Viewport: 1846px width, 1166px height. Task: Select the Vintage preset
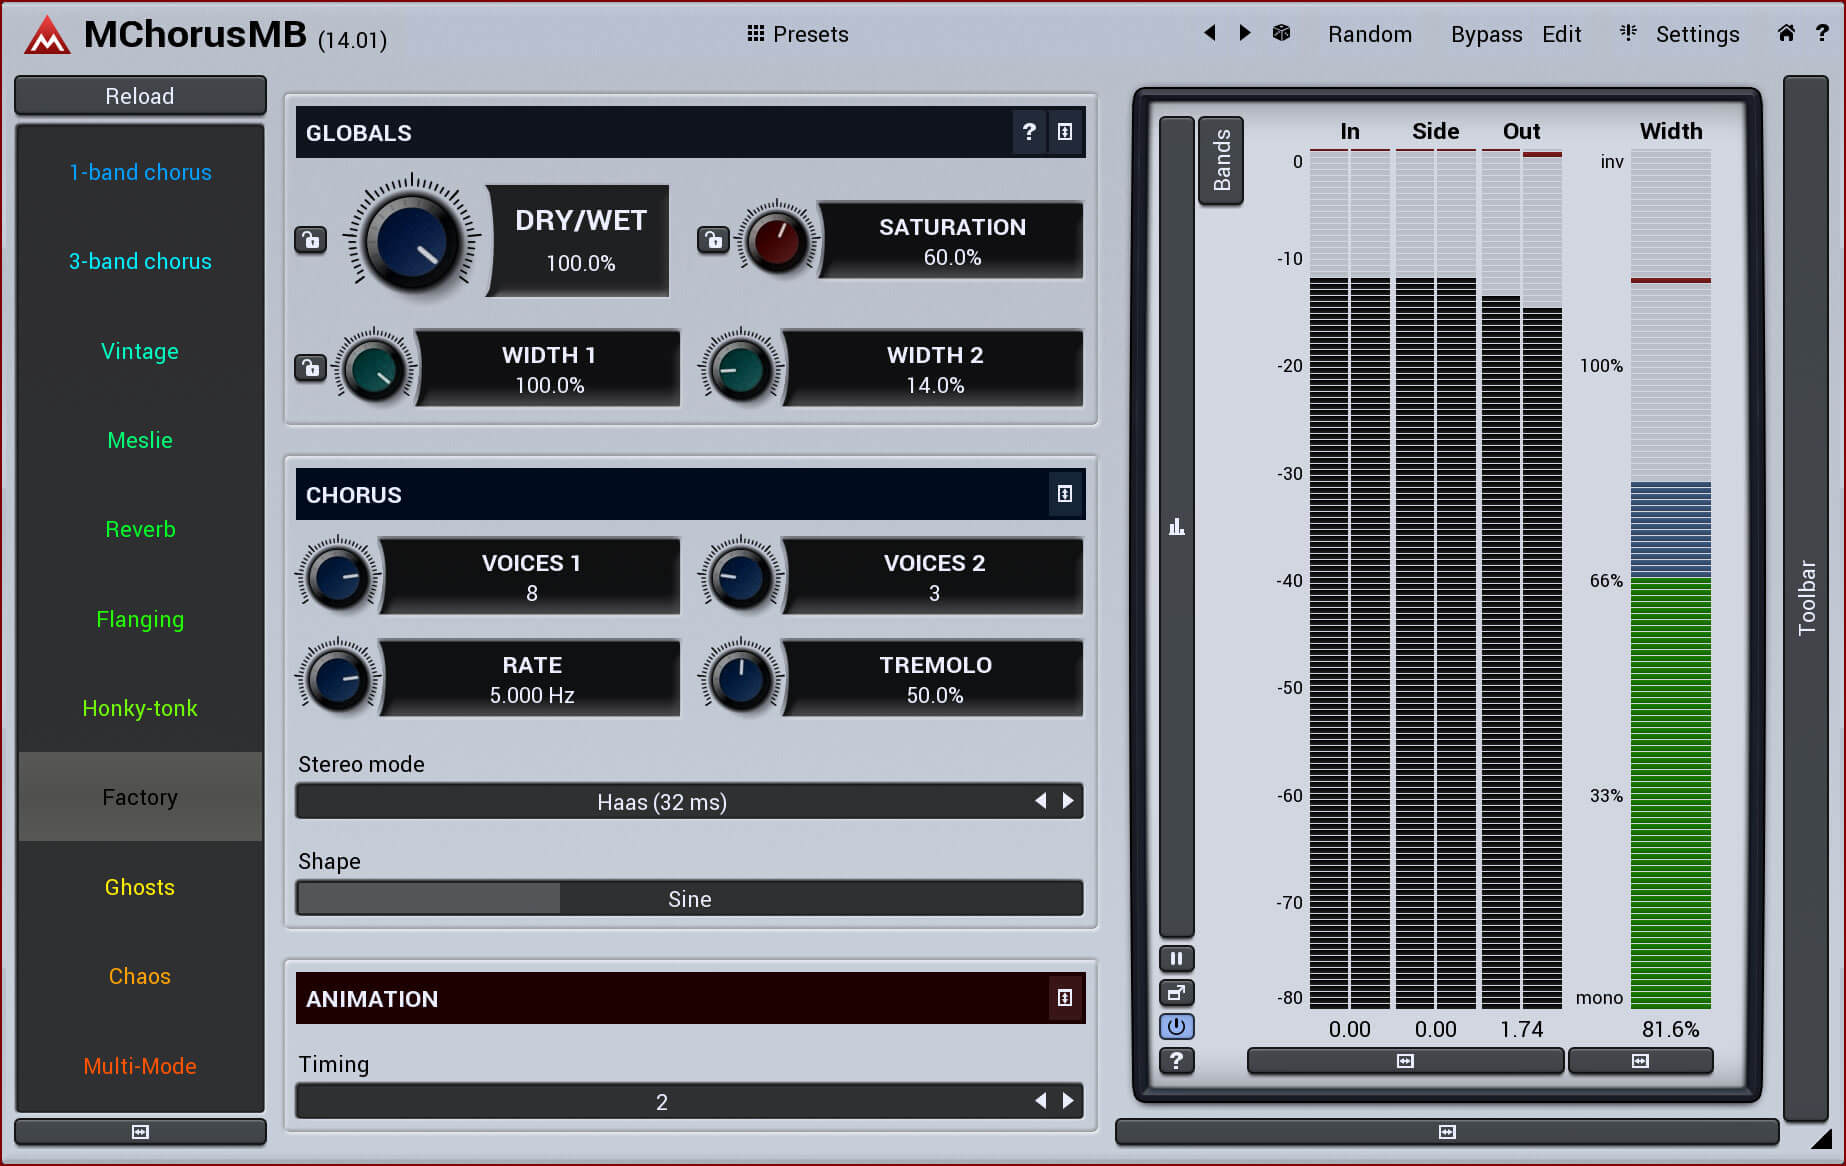pyautogui.click(x=140, y=351)
